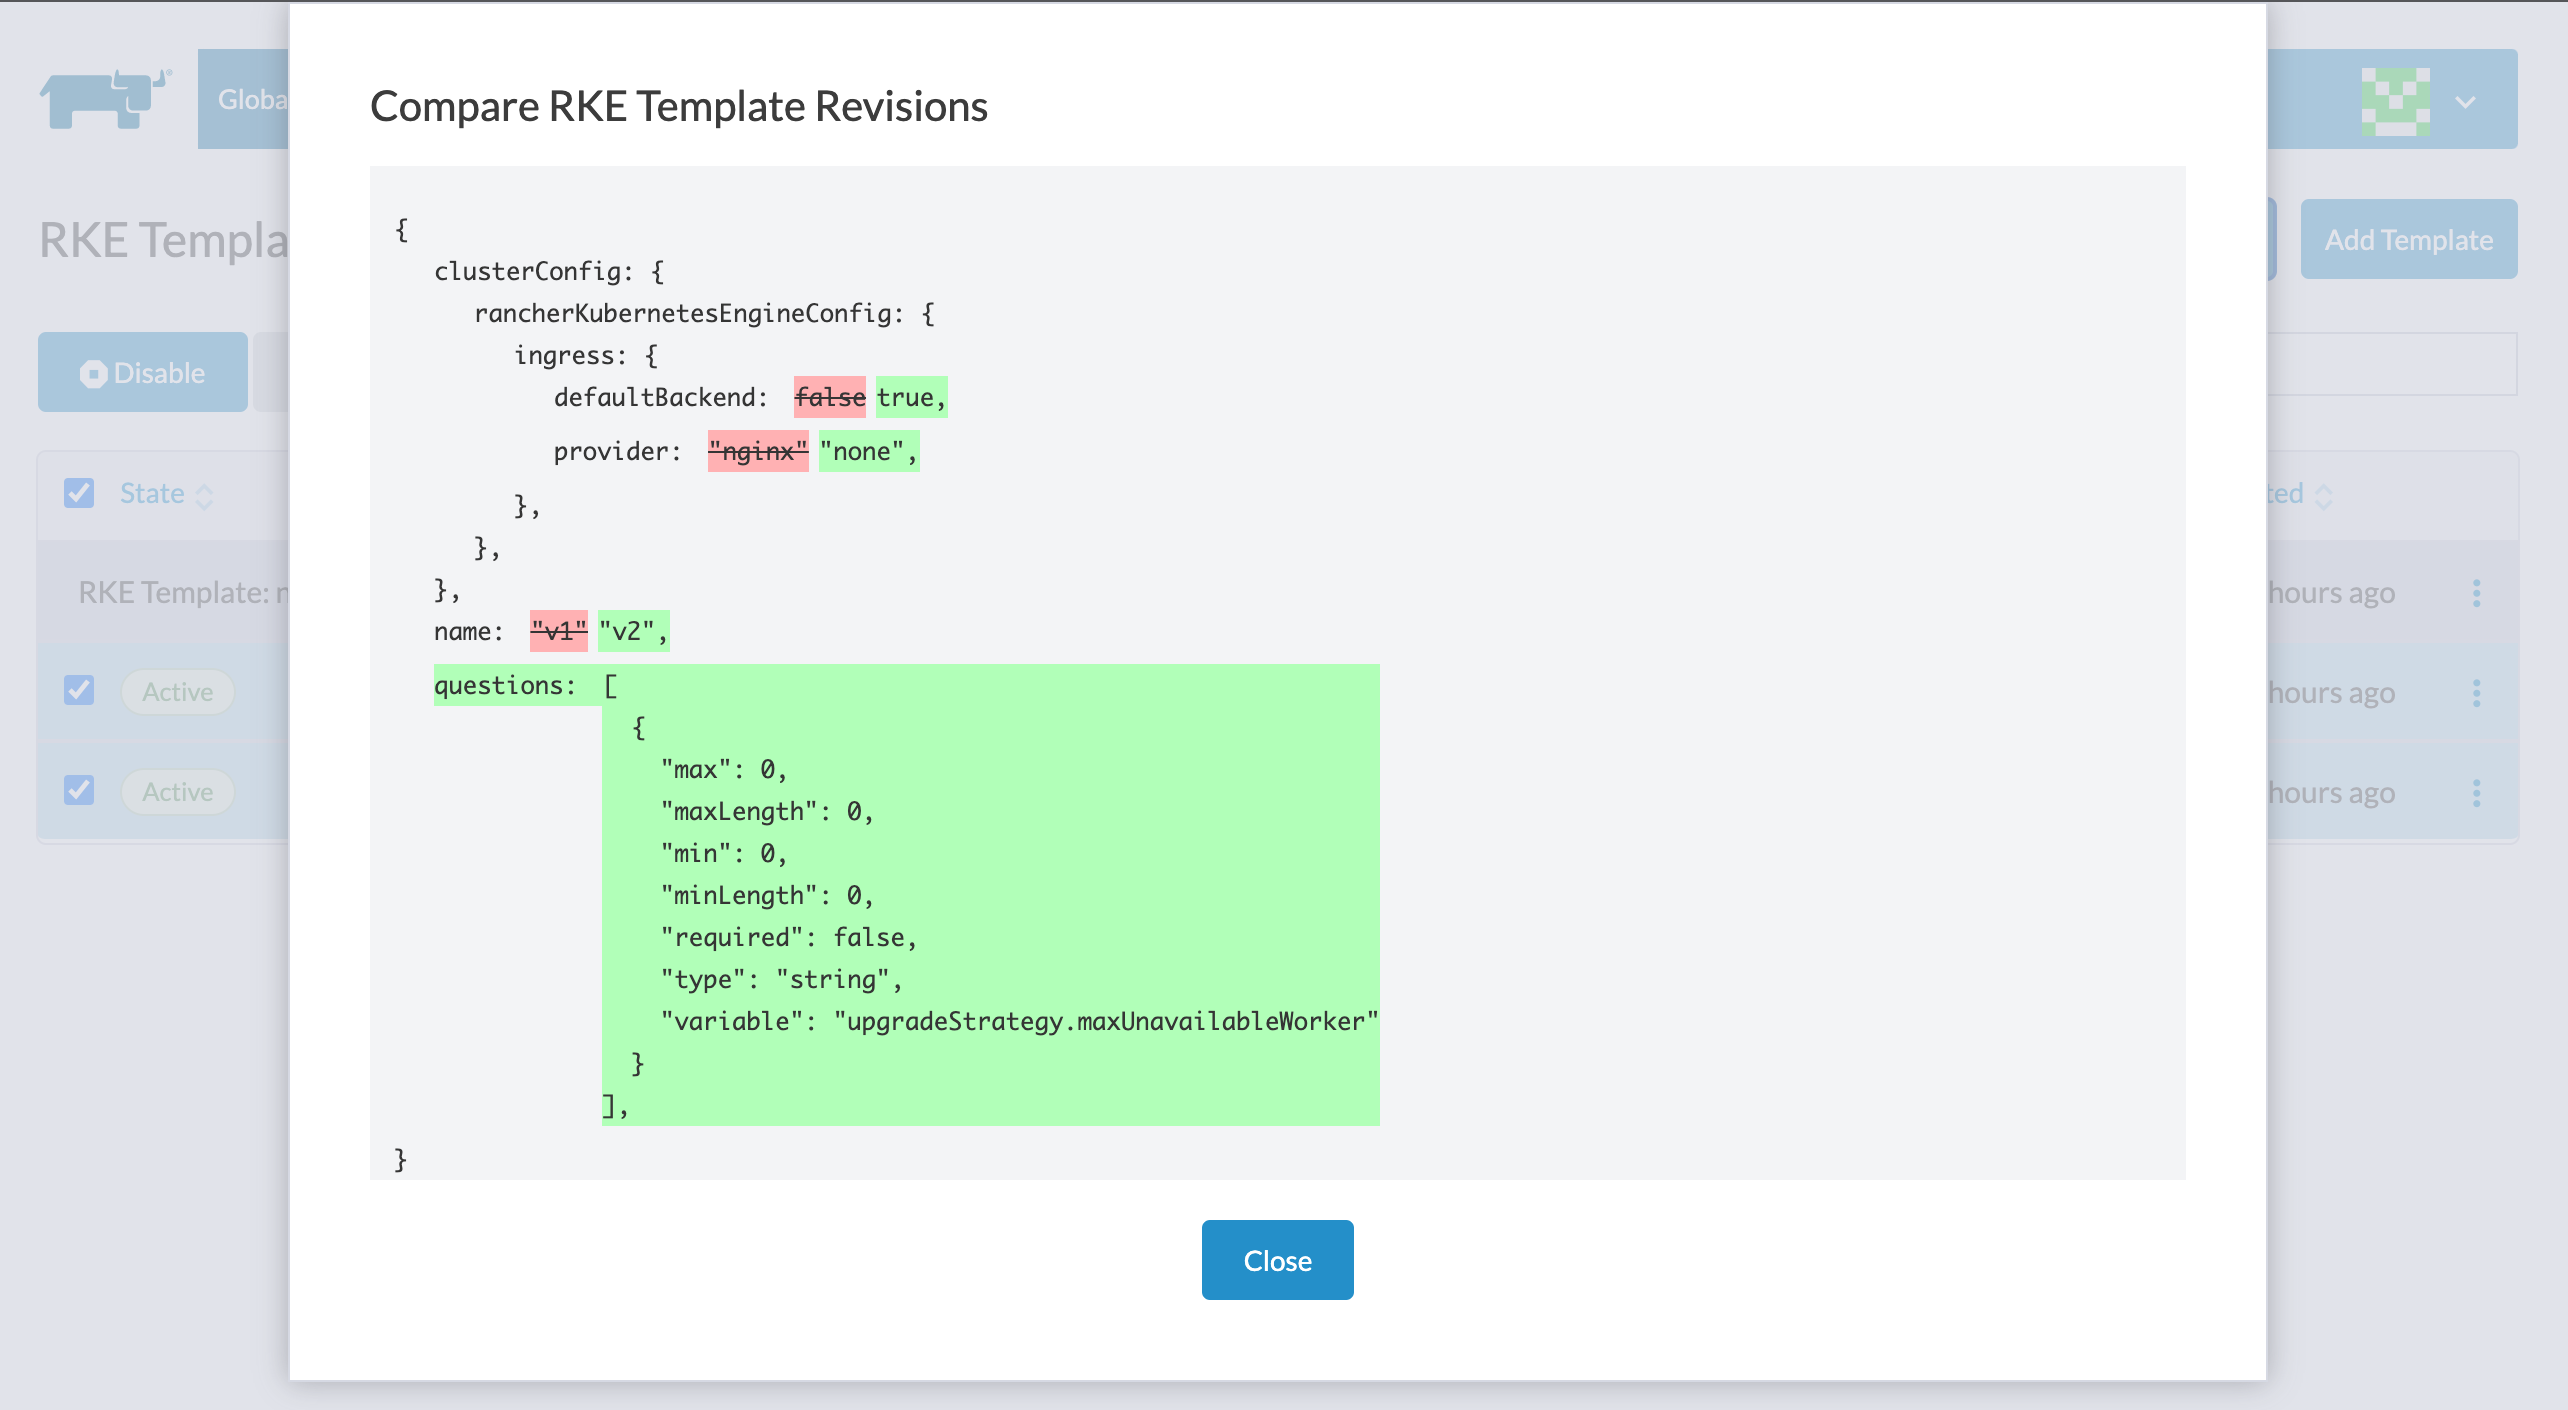The width and height of the screenshot is (2568, 1410).
Task: Click the State column sort arrows
Action: 204,496
